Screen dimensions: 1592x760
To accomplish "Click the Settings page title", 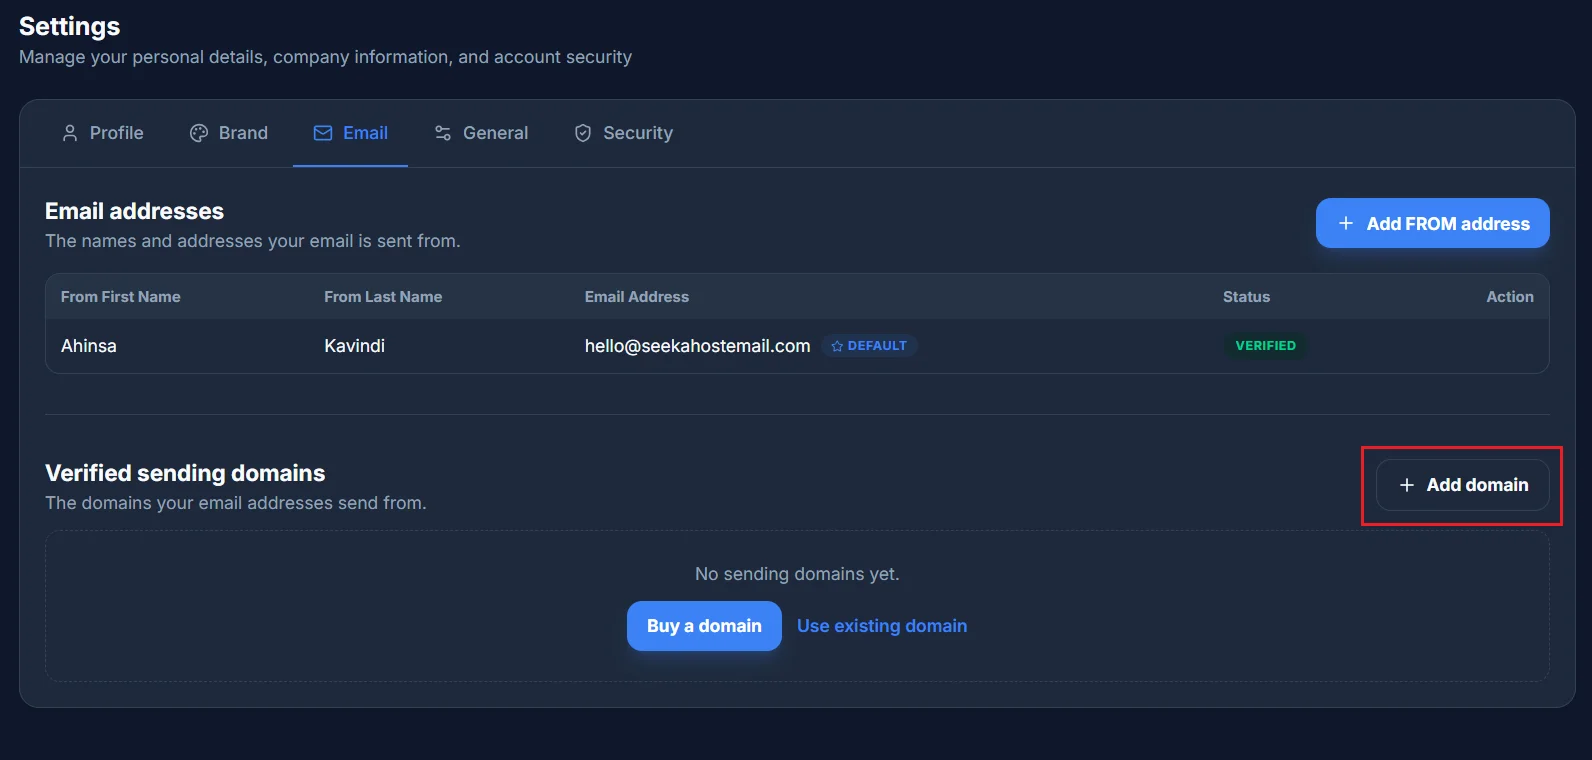I will pyautogui.click(x=69, y=26).
